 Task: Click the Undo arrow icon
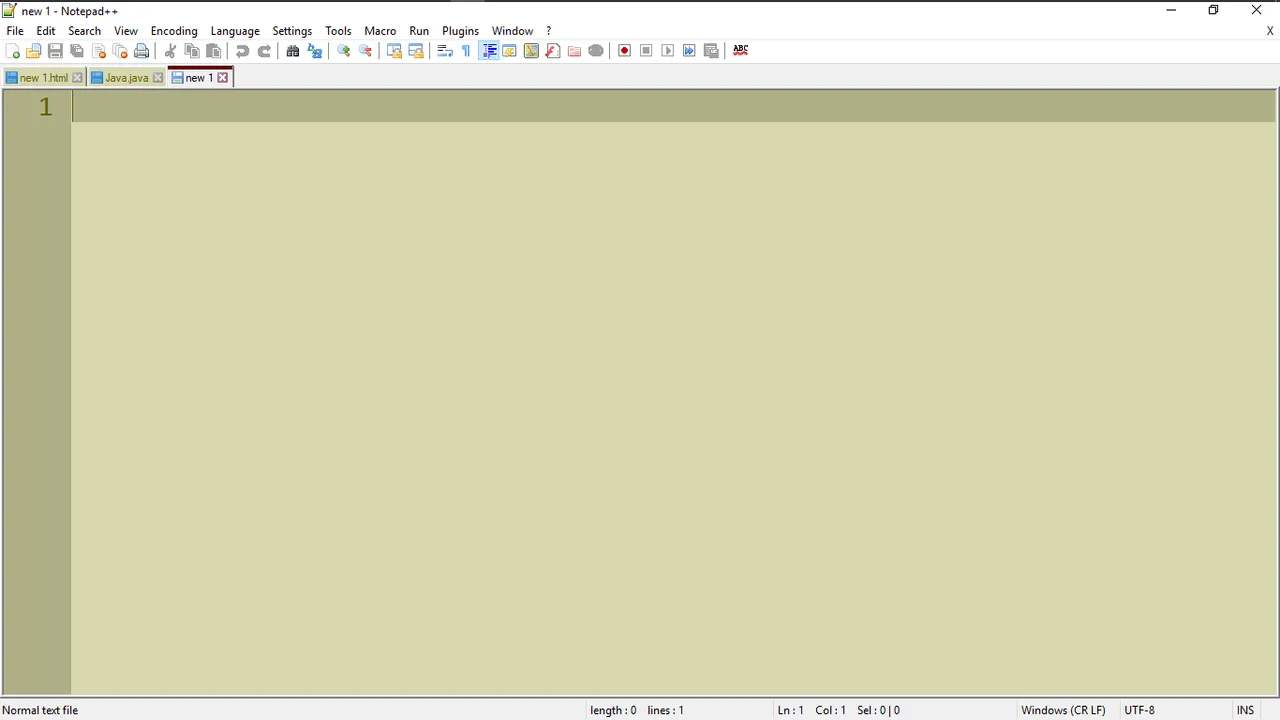(x=242, y=51)
